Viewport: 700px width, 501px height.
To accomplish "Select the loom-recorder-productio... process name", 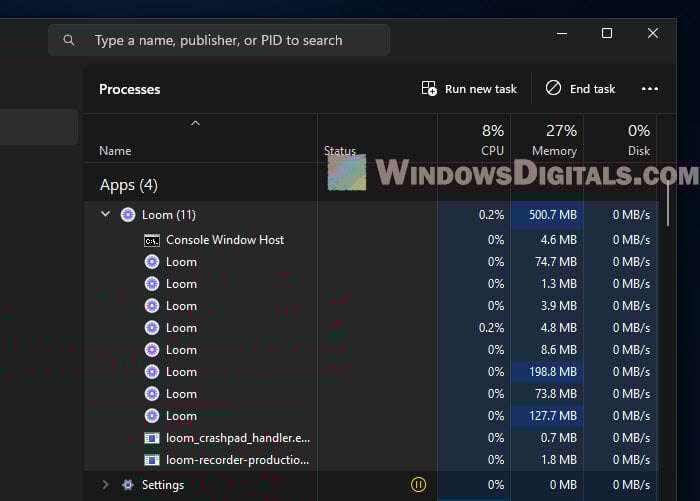I will tap(238, 460).
